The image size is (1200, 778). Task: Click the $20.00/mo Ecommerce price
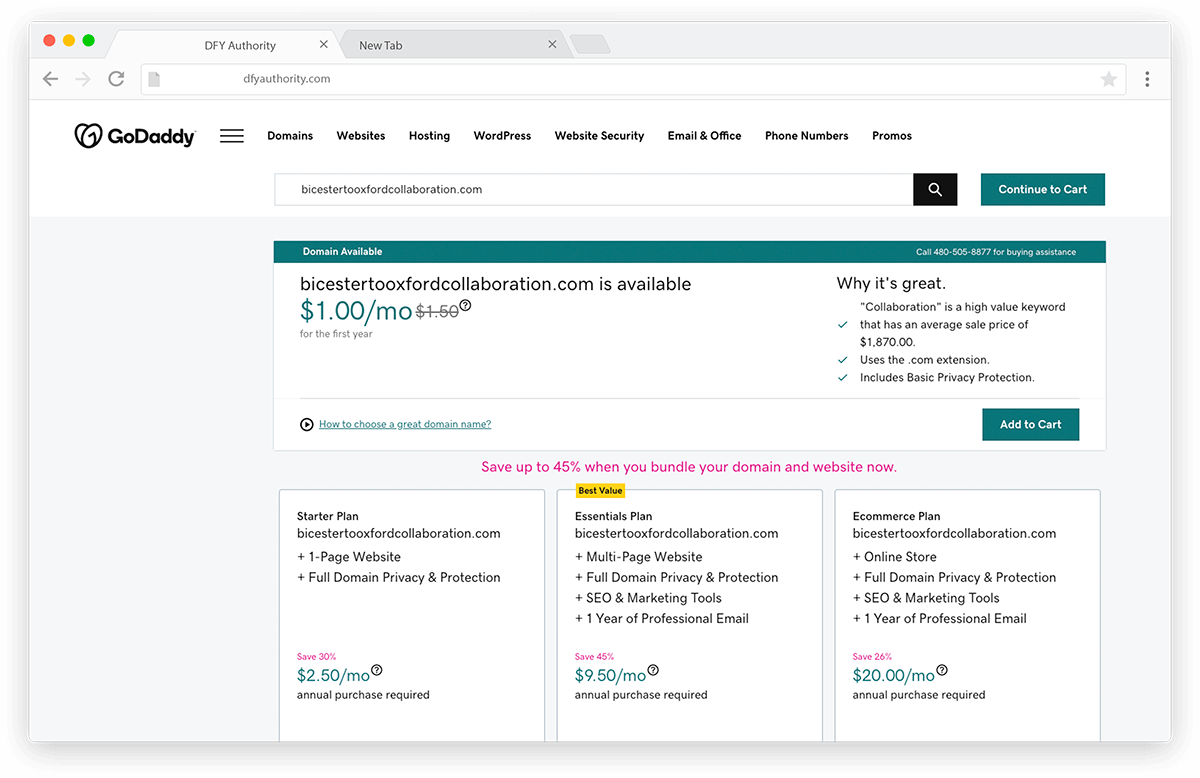(894, 675)
